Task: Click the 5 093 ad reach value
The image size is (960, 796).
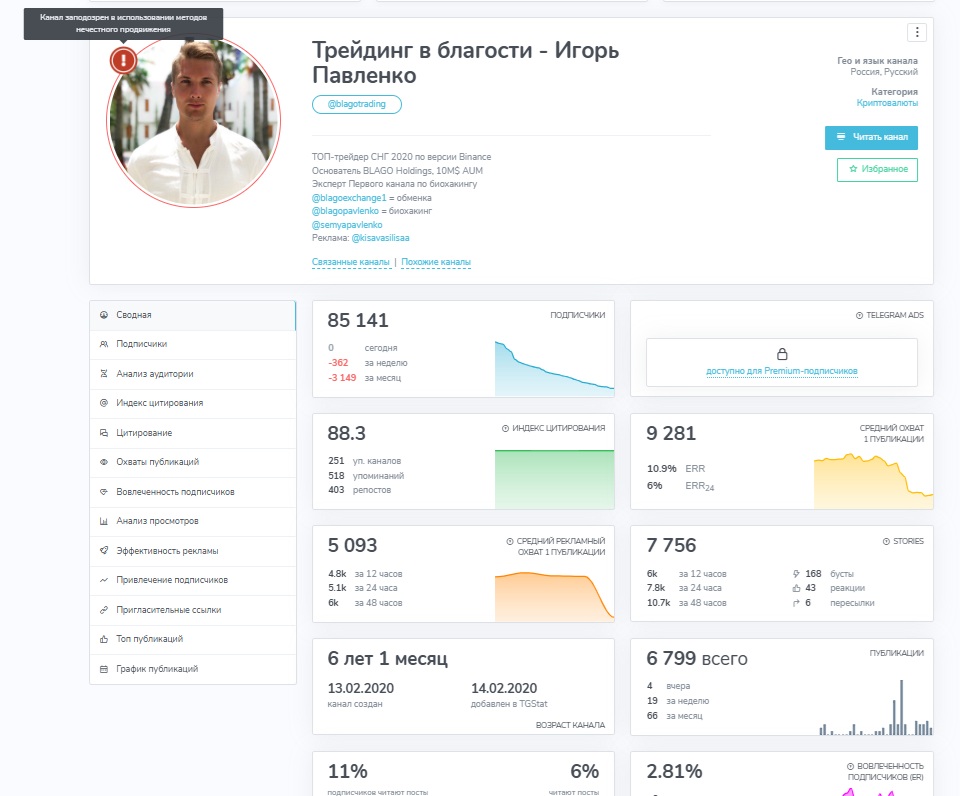Action: click(x=353, y=546)
